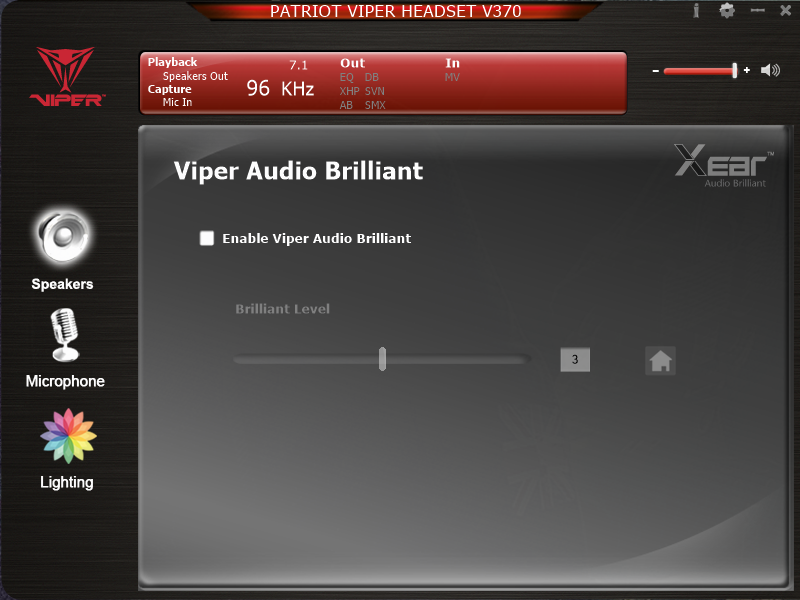
Task: Click the 96 KHz sample rate display
Action: [x=280, y=89]
